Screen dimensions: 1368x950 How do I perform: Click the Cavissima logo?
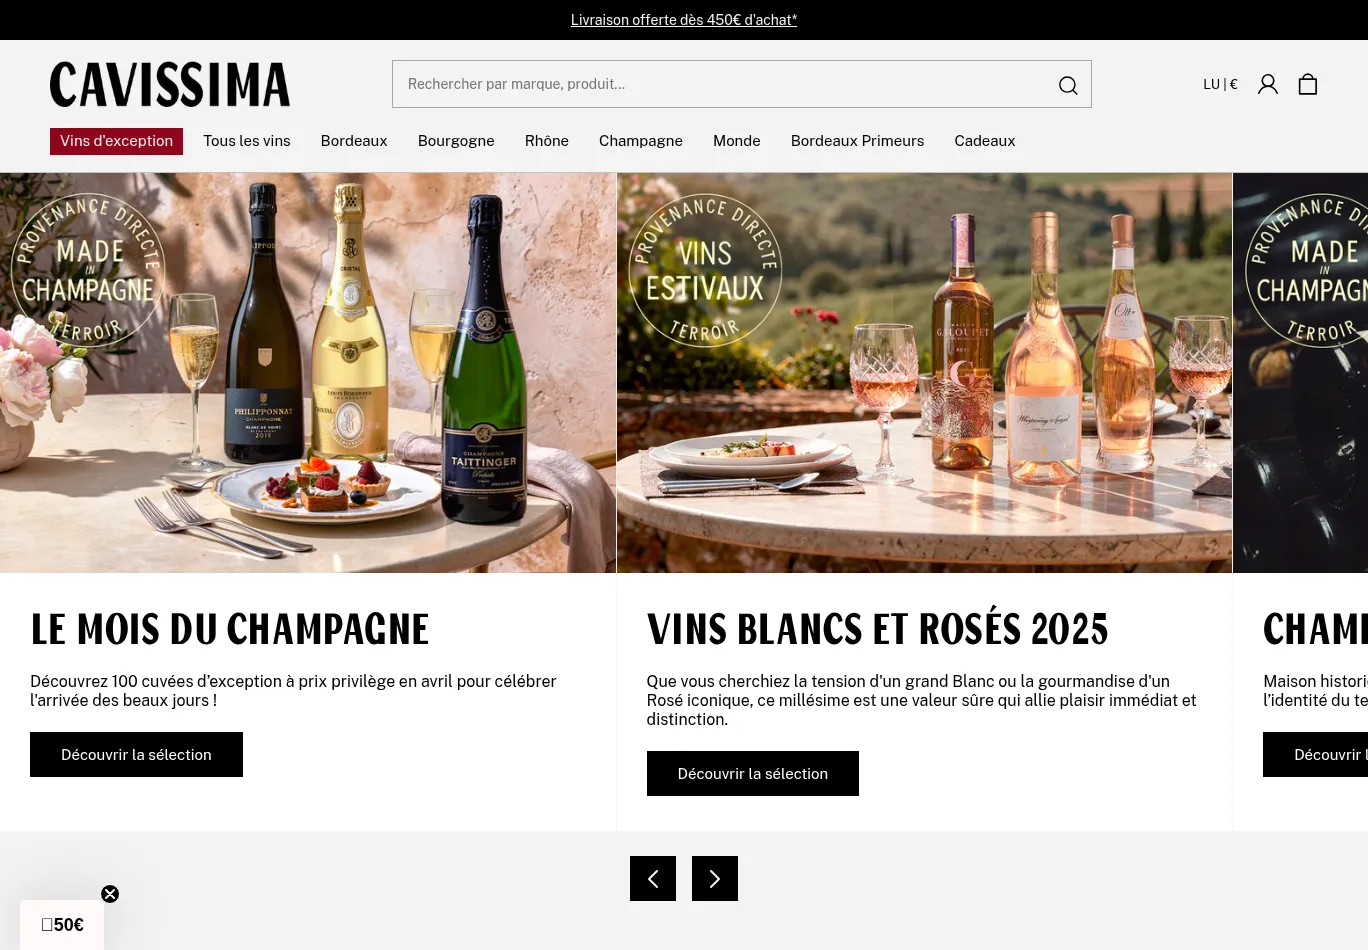click(170, 84)
